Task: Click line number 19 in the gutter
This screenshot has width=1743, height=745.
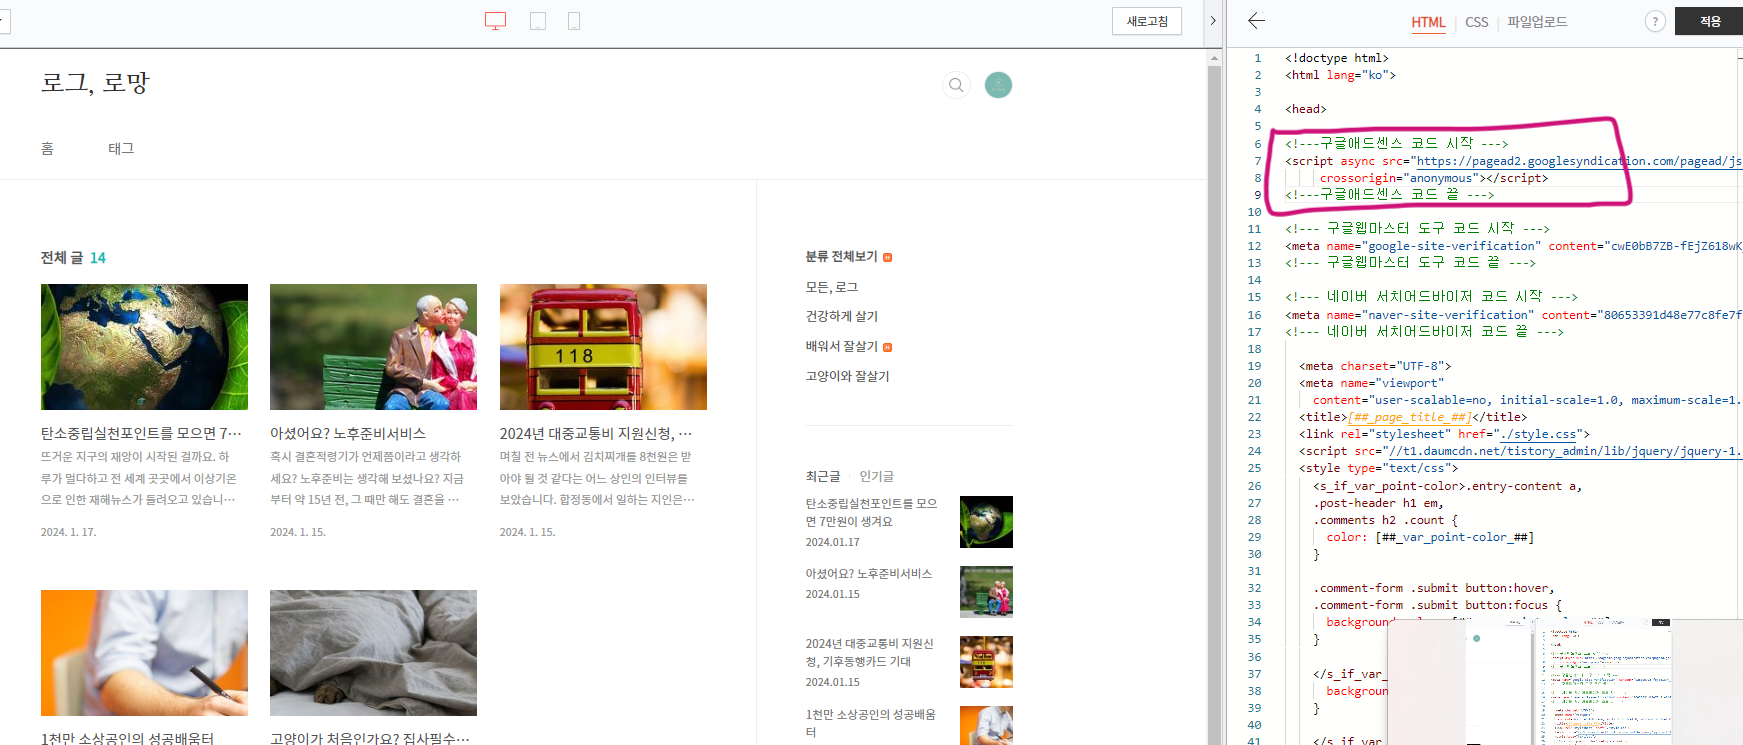Action: [1254, 366]
